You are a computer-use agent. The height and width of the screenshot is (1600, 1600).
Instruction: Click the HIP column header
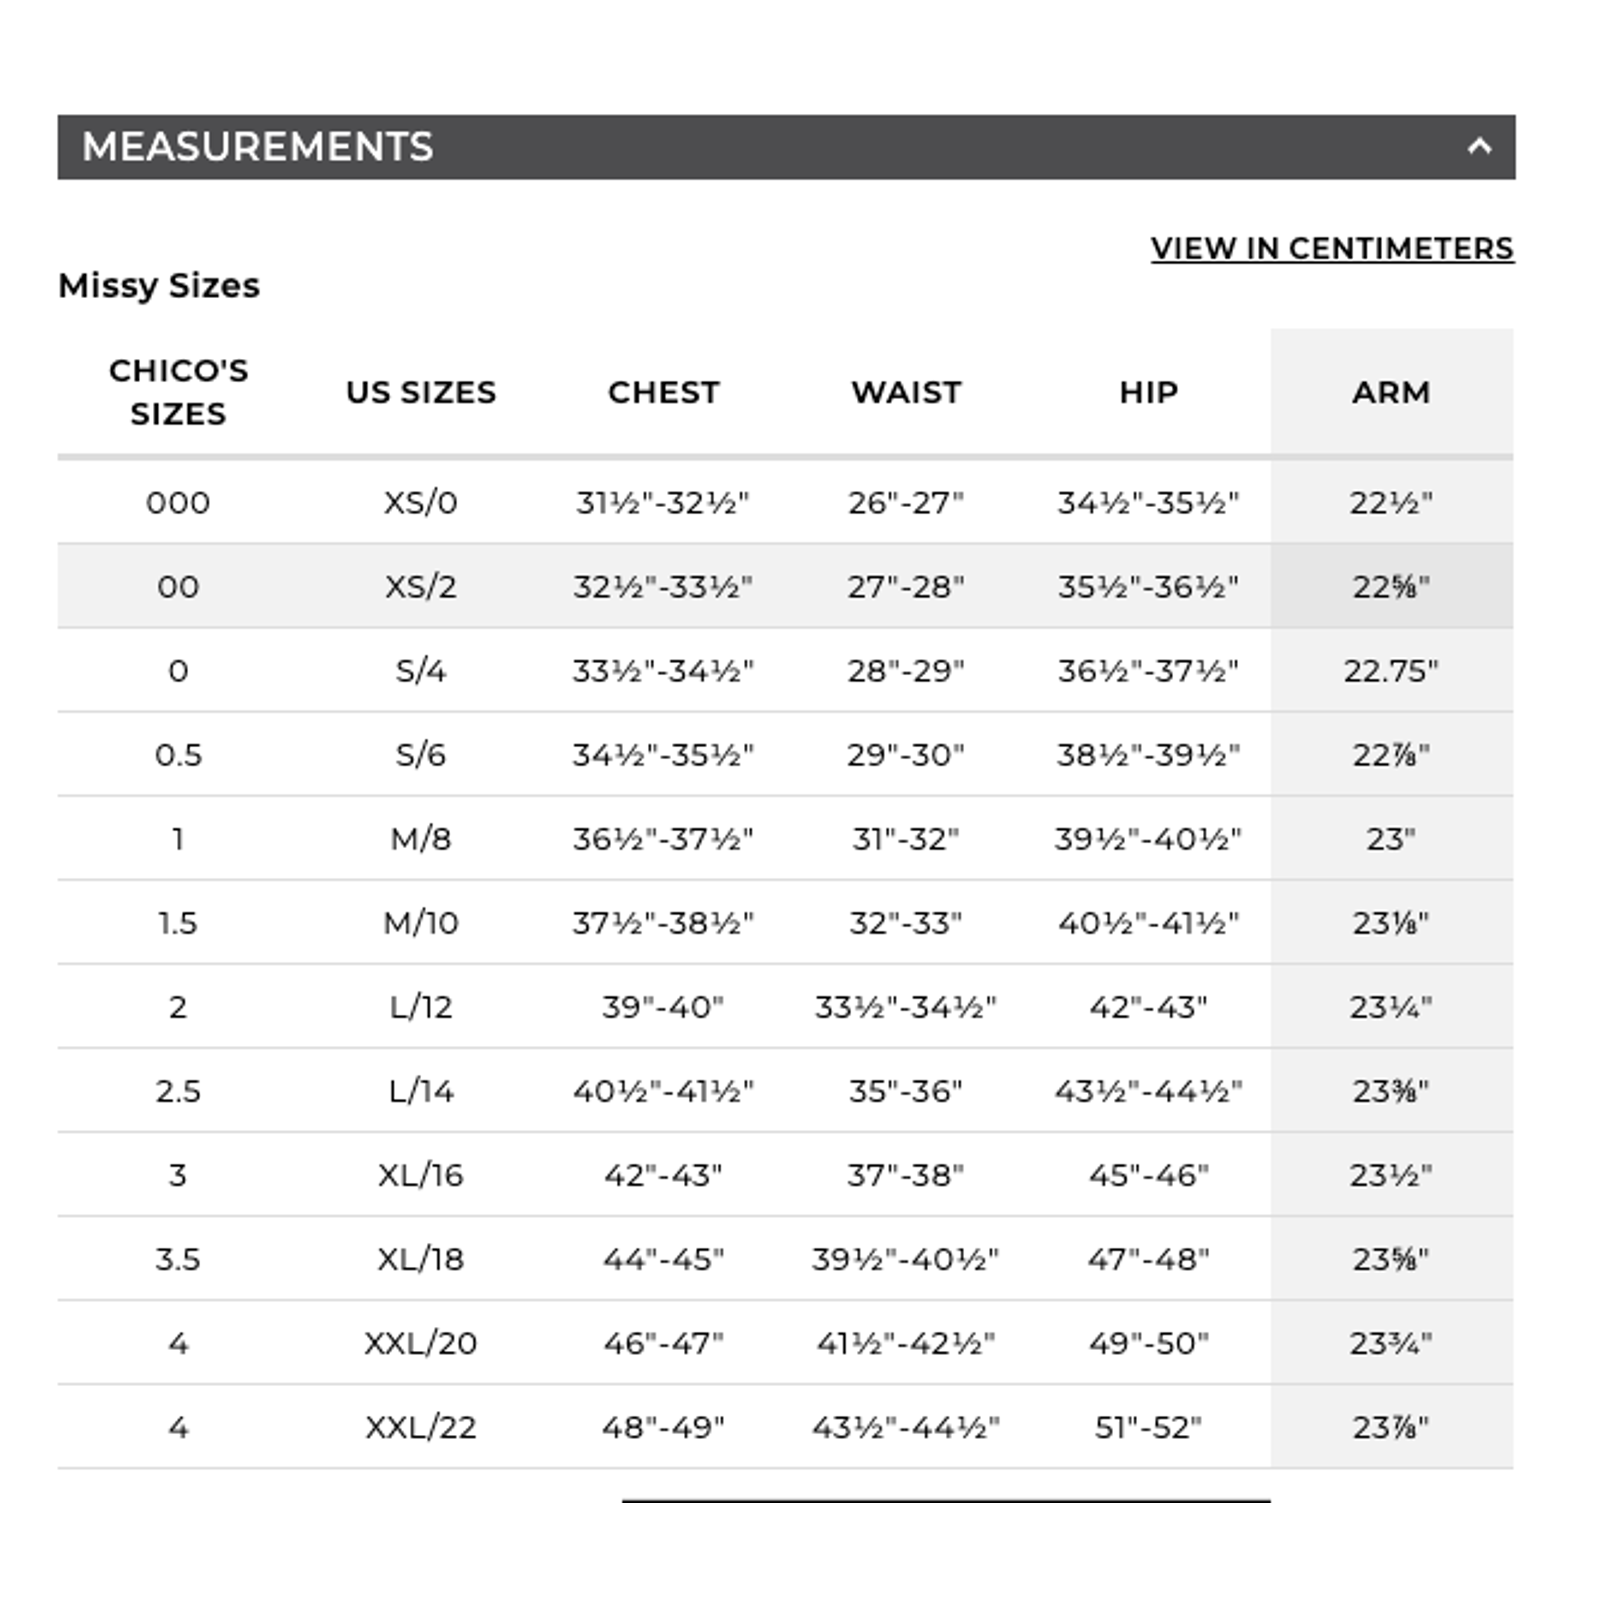[x=1149, y=392]
